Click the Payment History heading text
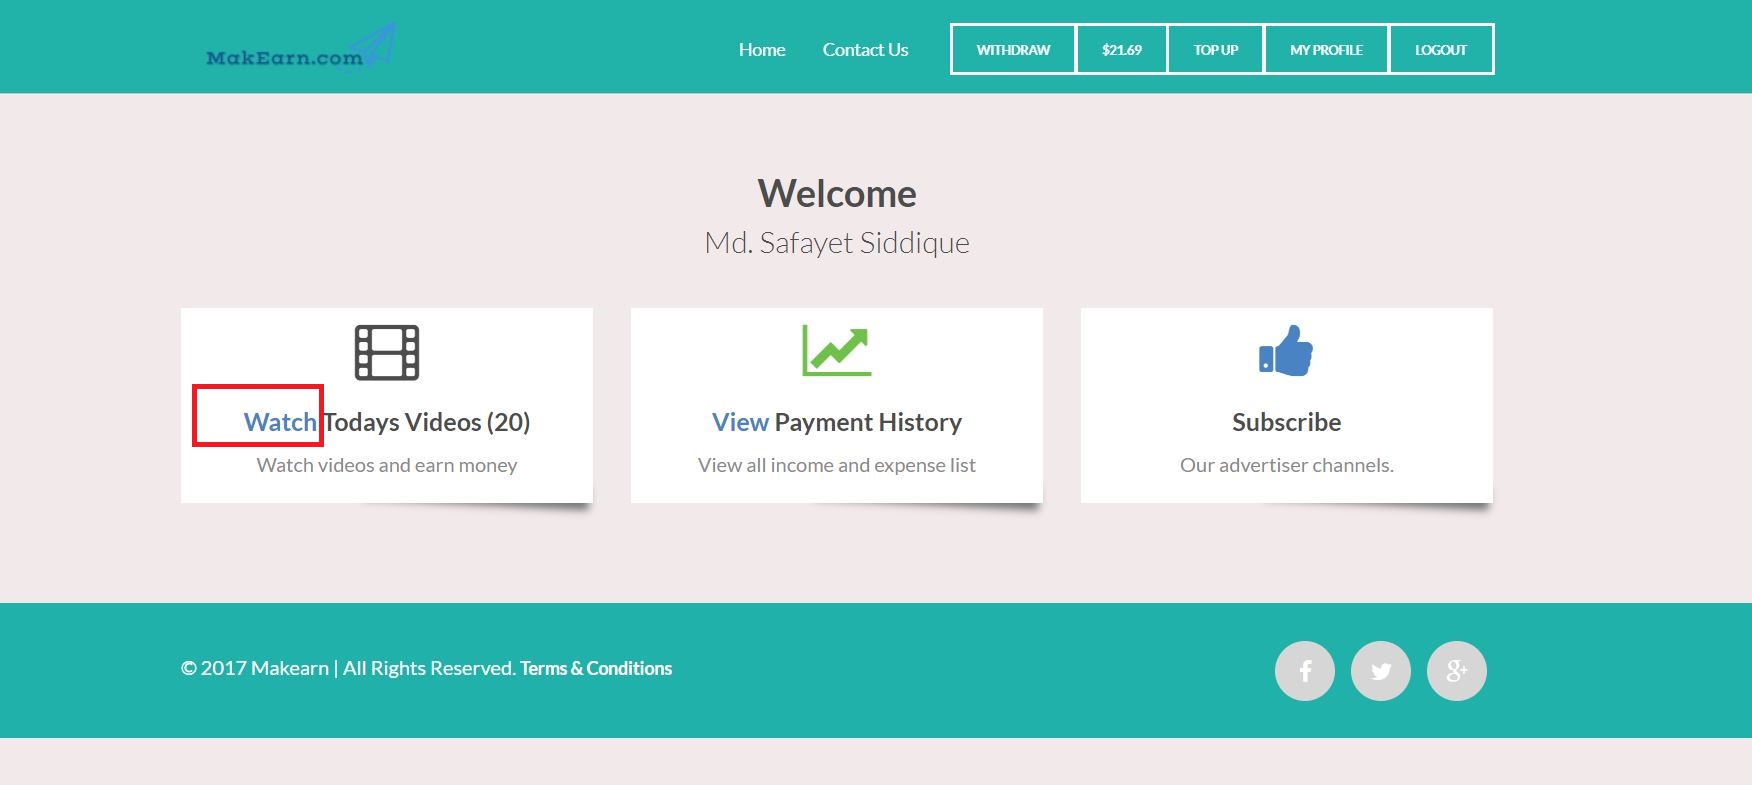This screenshot has height=785, width=1752. click(x=868, y=422)
